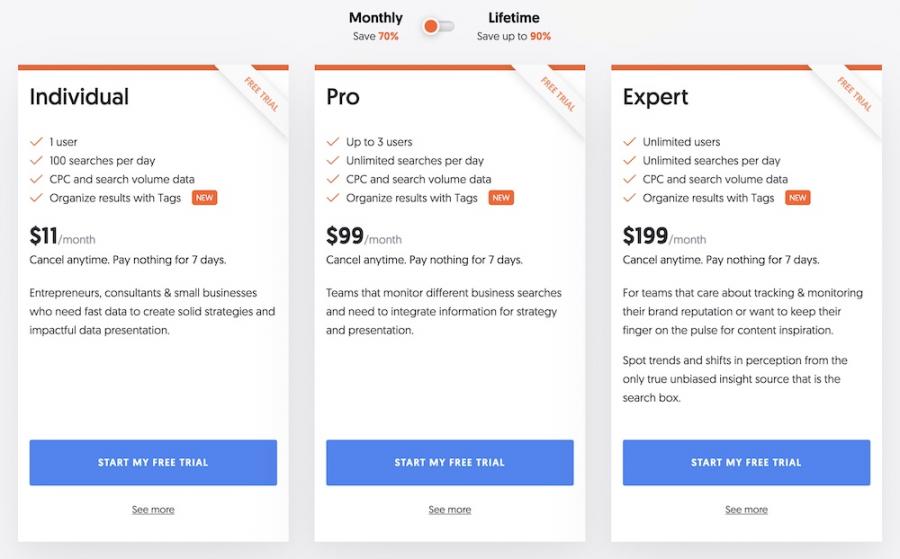Screen dimensions: 900x559
Task: Click the Pro plan heading
Action: coord(343,97)
